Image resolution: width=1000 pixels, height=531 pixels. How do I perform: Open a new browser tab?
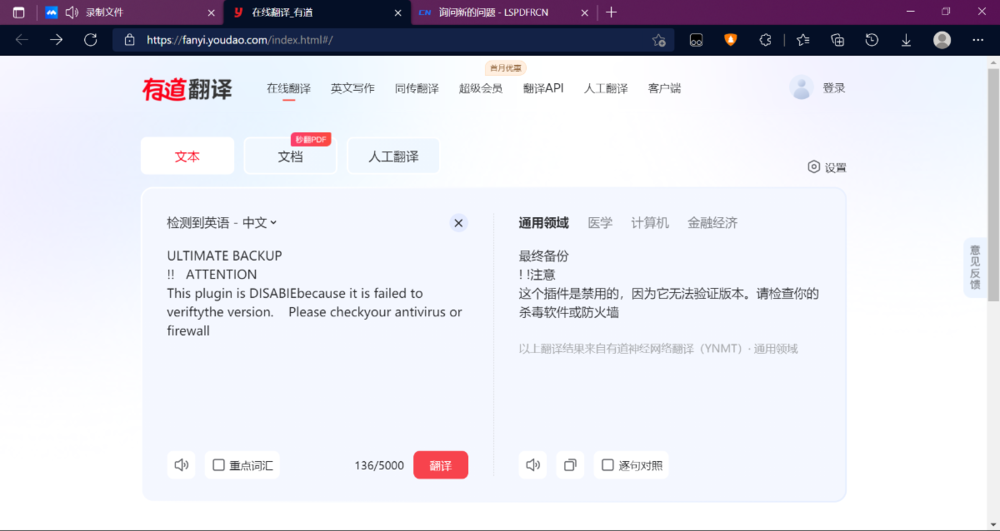coord(611,12)
